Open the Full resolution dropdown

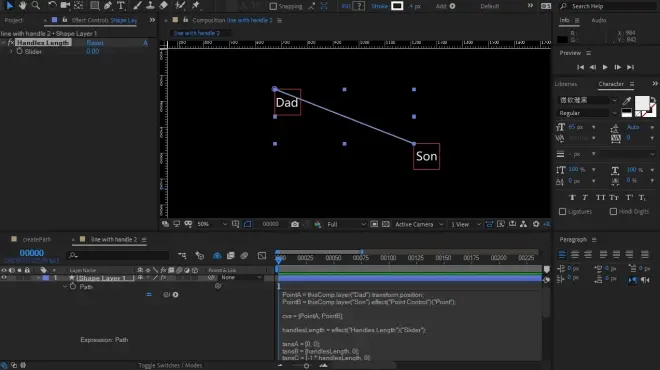346,224
